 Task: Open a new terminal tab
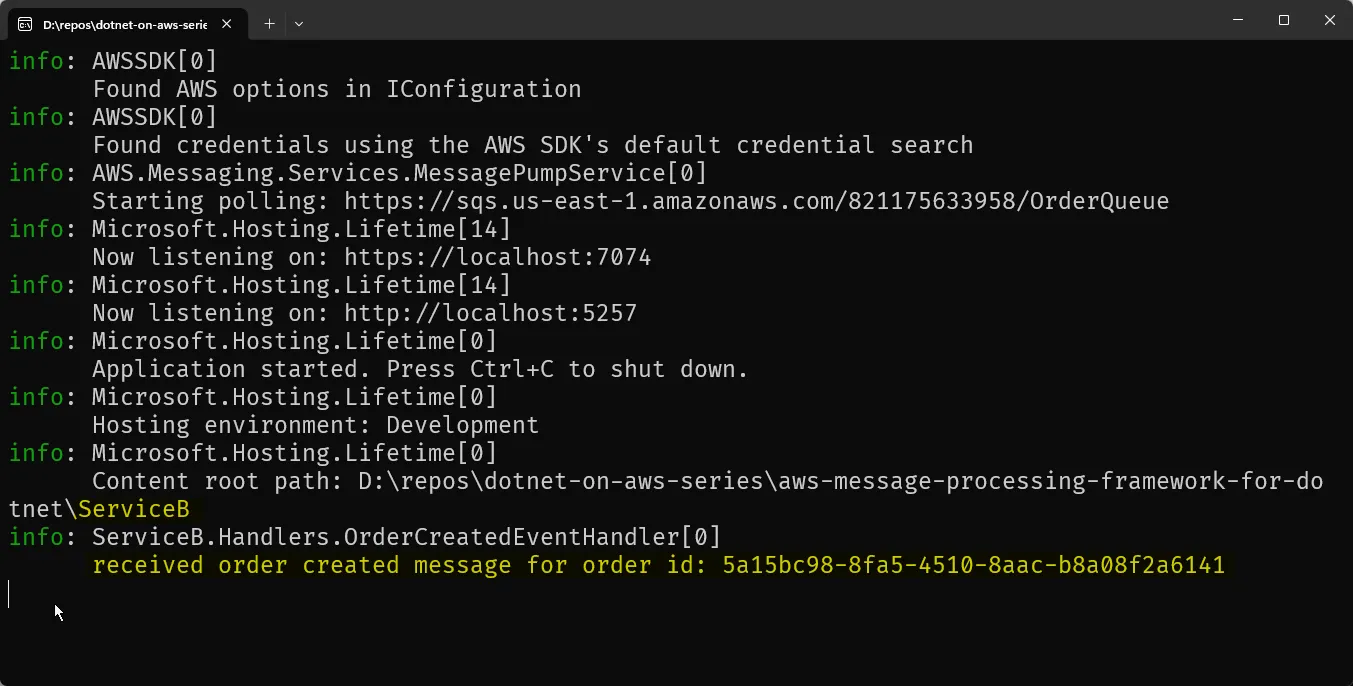click(269, 23)
